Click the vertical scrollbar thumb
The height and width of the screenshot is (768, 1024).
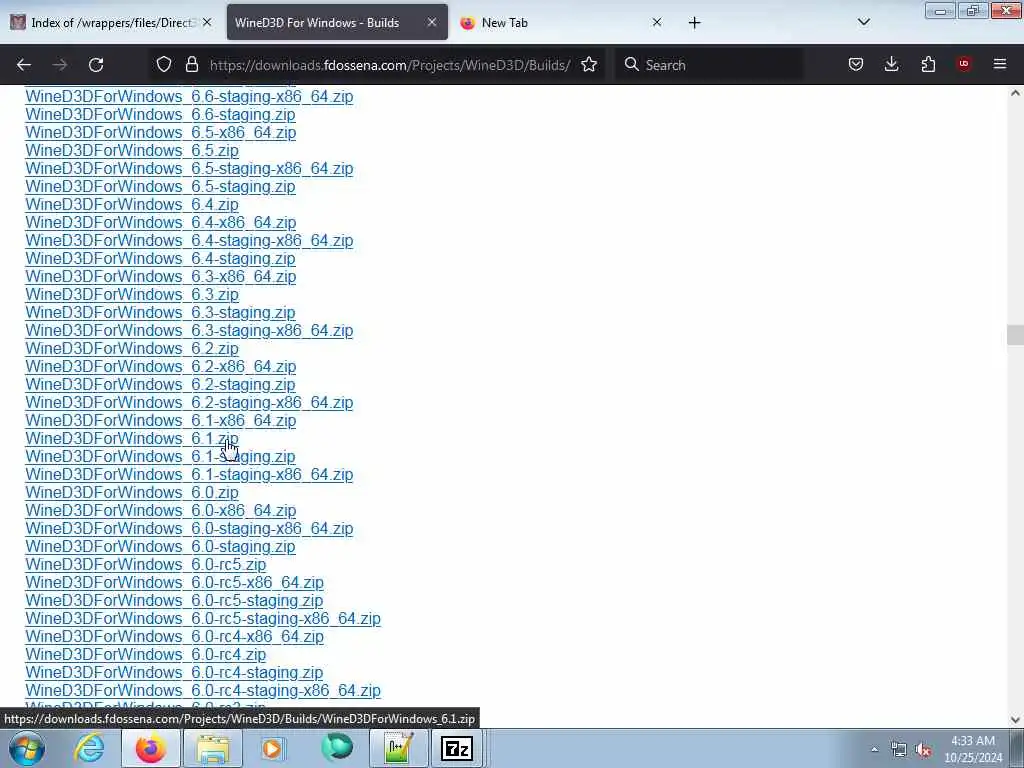click(1015, 334)
